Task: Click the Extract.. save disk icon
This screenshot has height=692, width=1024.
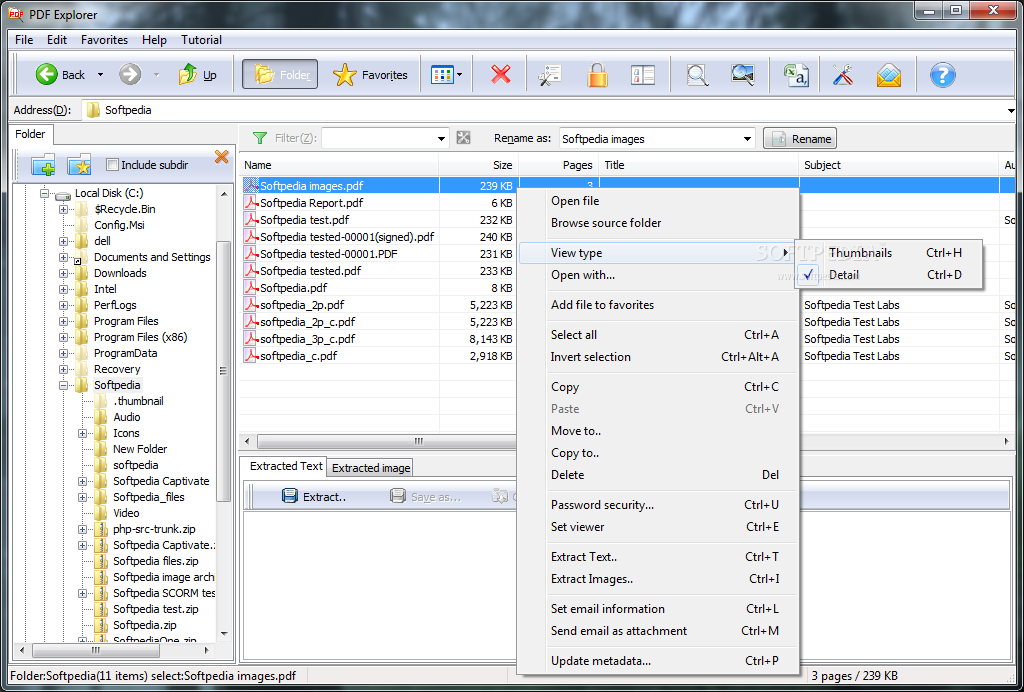Action: [x=290, y=496]
